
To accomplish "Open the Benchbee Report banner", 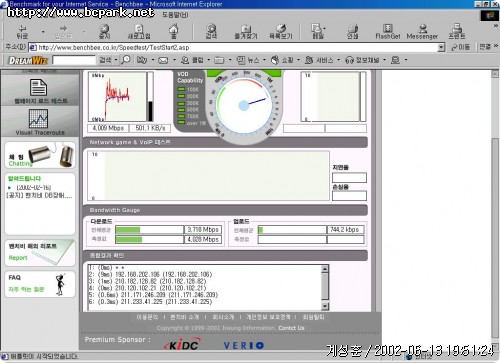I will (40, 253).
